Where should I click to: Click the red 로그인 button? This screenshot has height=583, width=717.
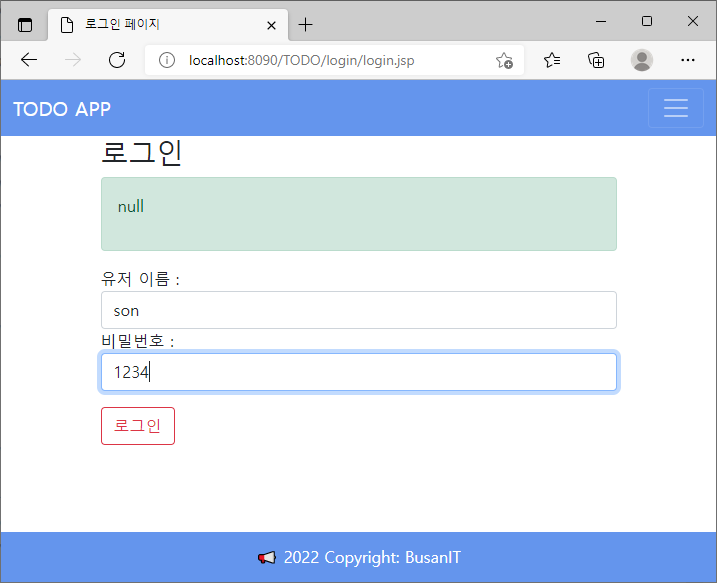pos(138,426)
